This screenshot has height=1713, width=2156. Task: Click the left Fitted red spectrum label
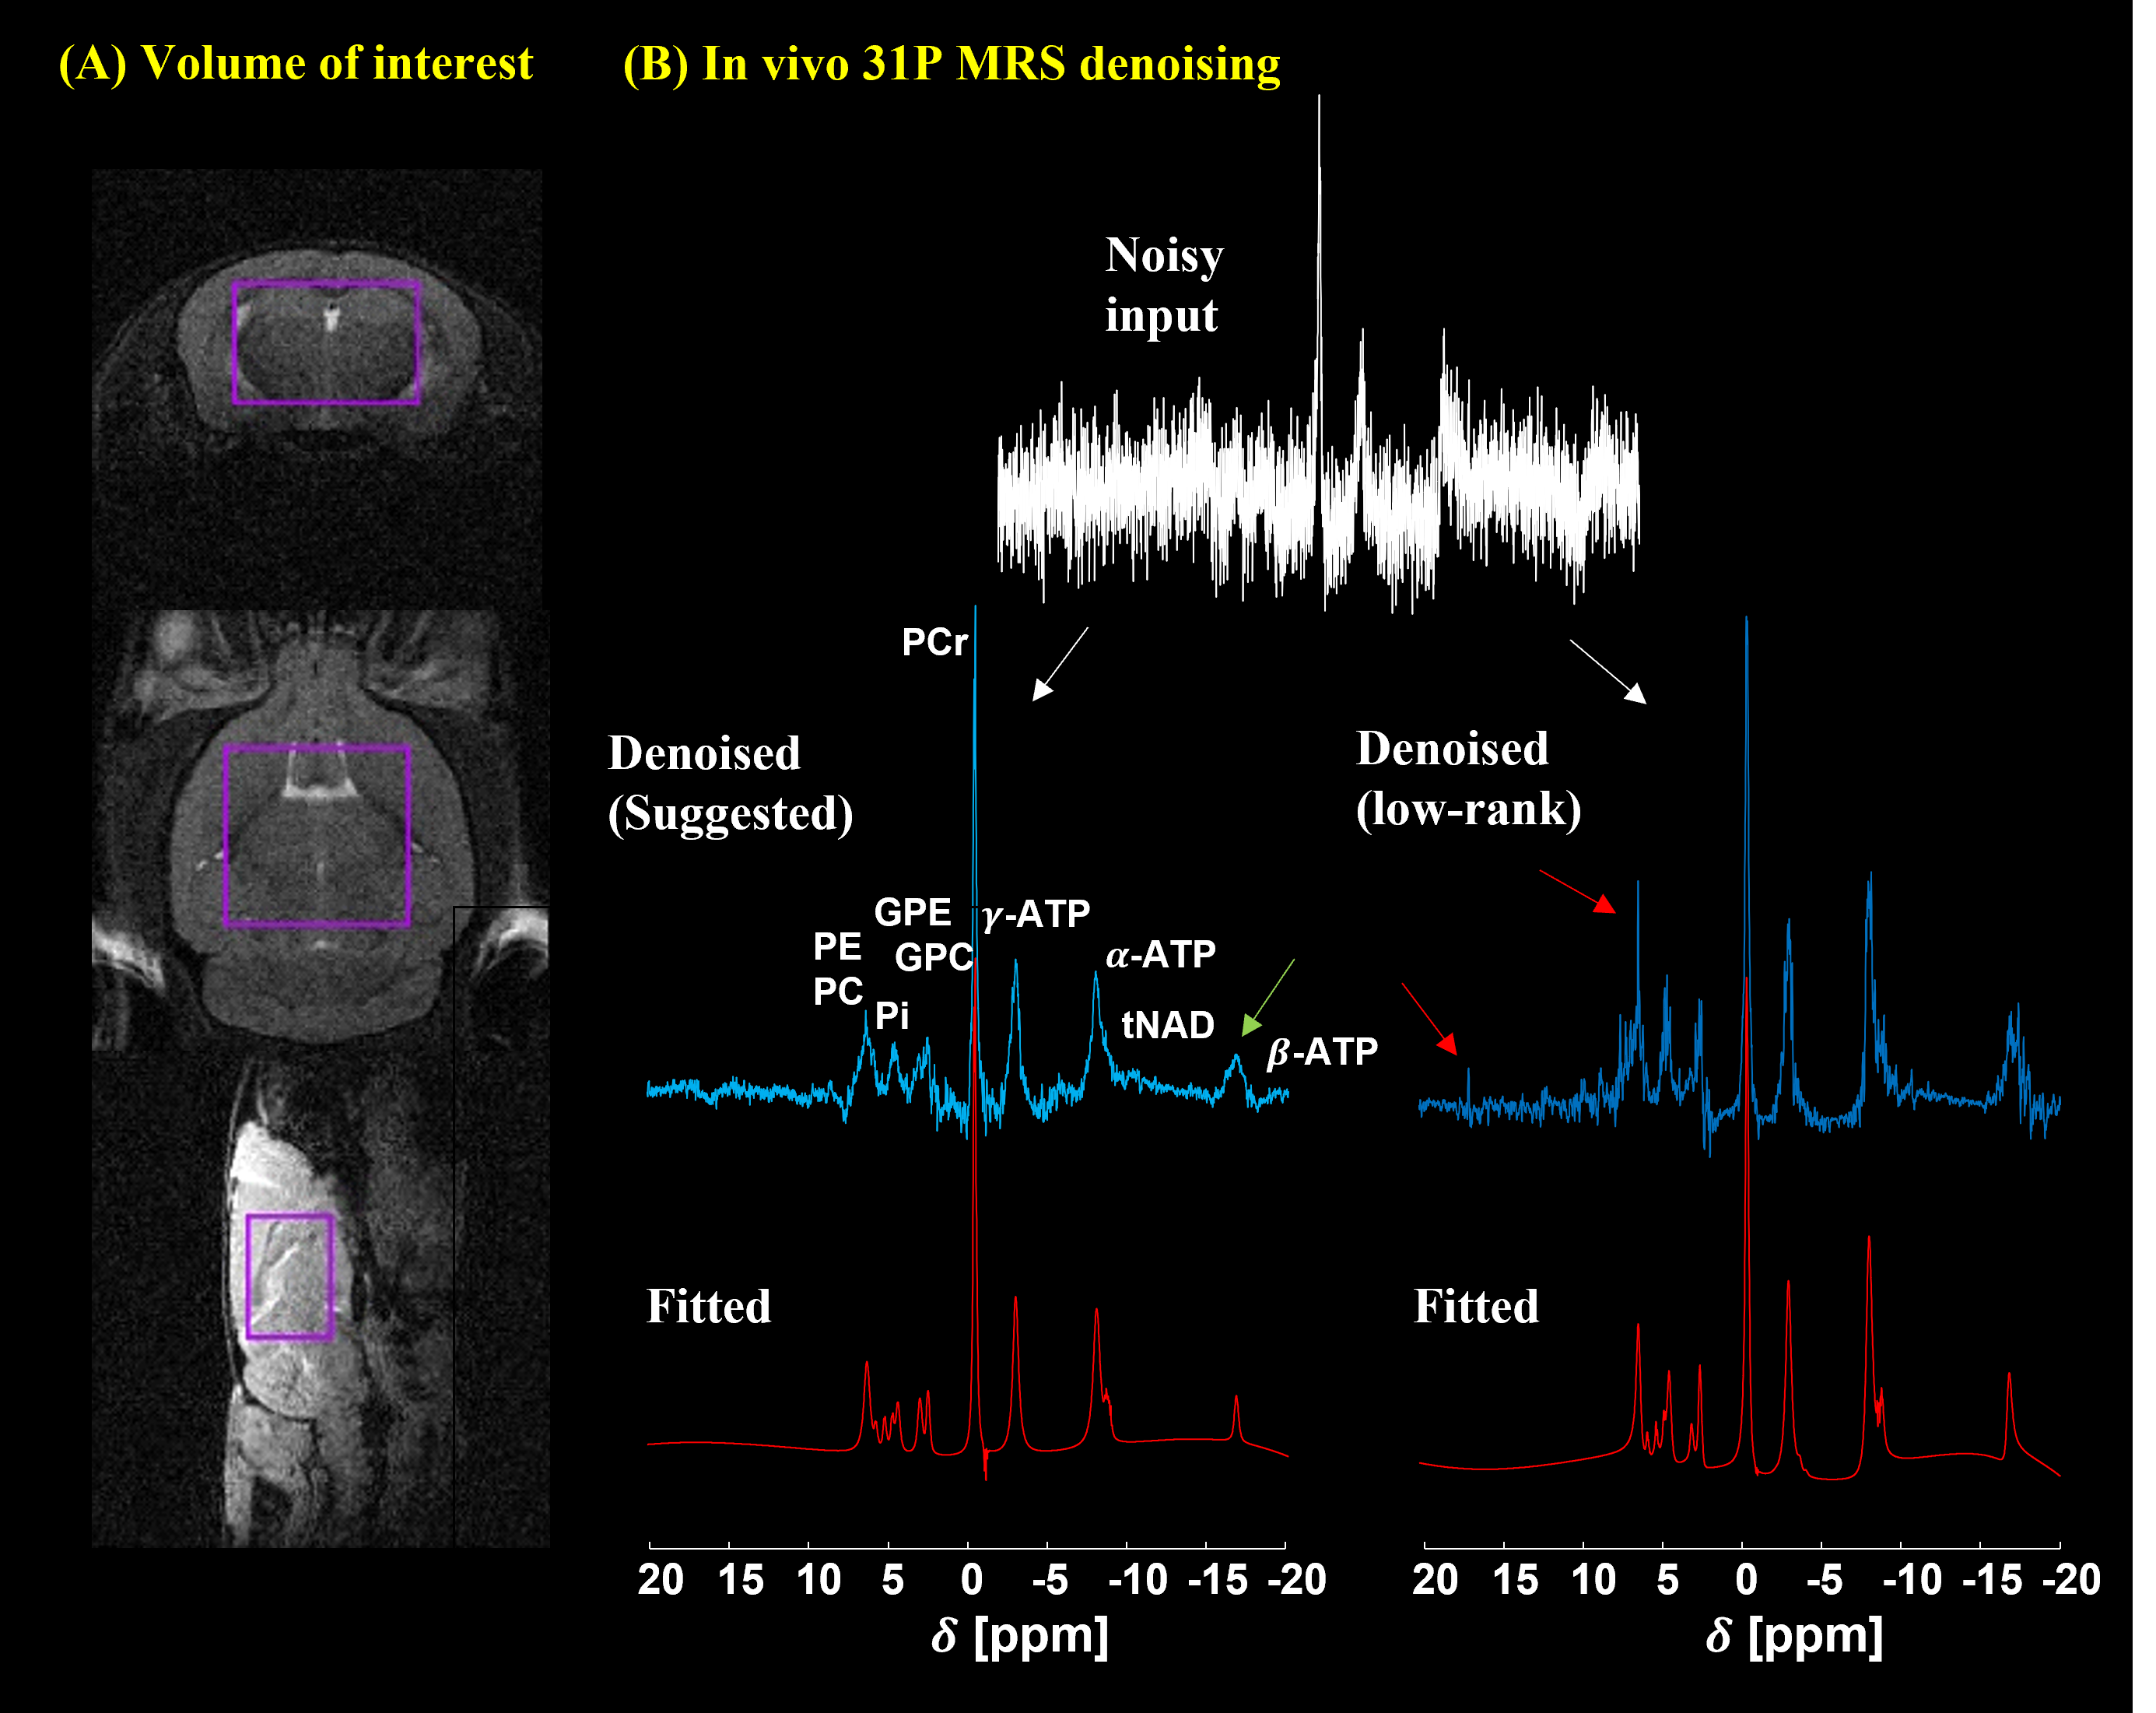click(708, 1306)
